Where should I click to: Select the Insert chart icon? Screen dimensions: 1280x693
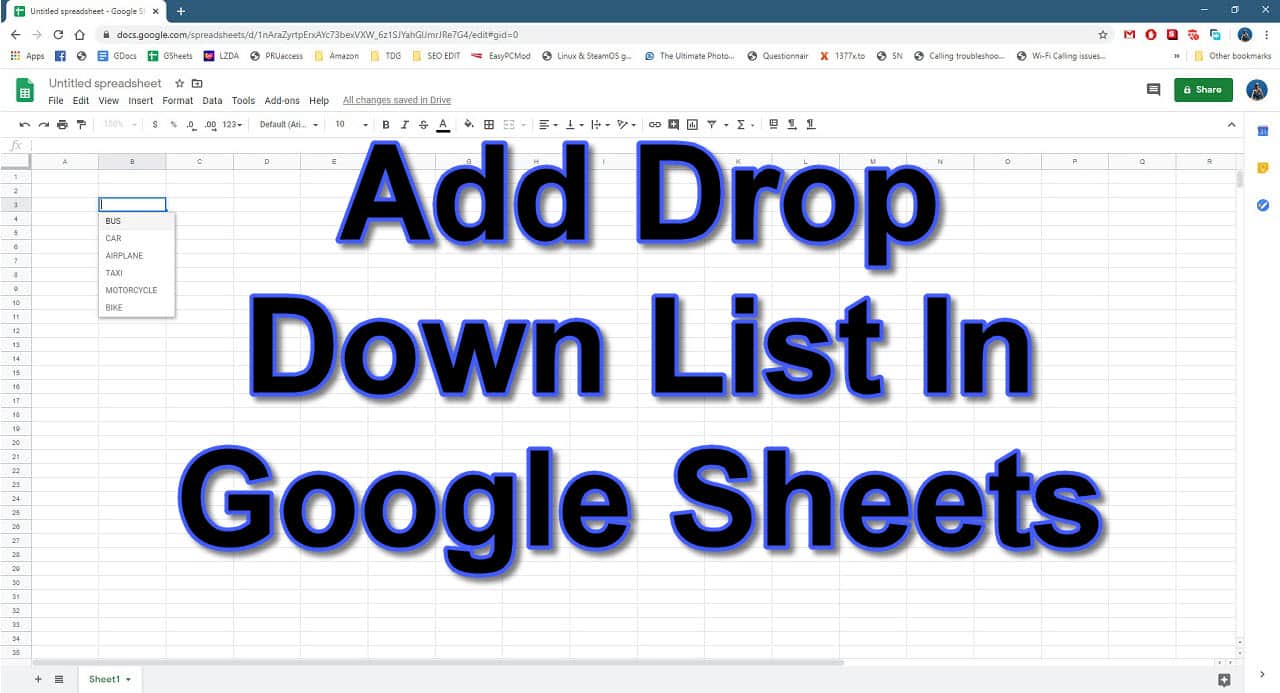691,124
